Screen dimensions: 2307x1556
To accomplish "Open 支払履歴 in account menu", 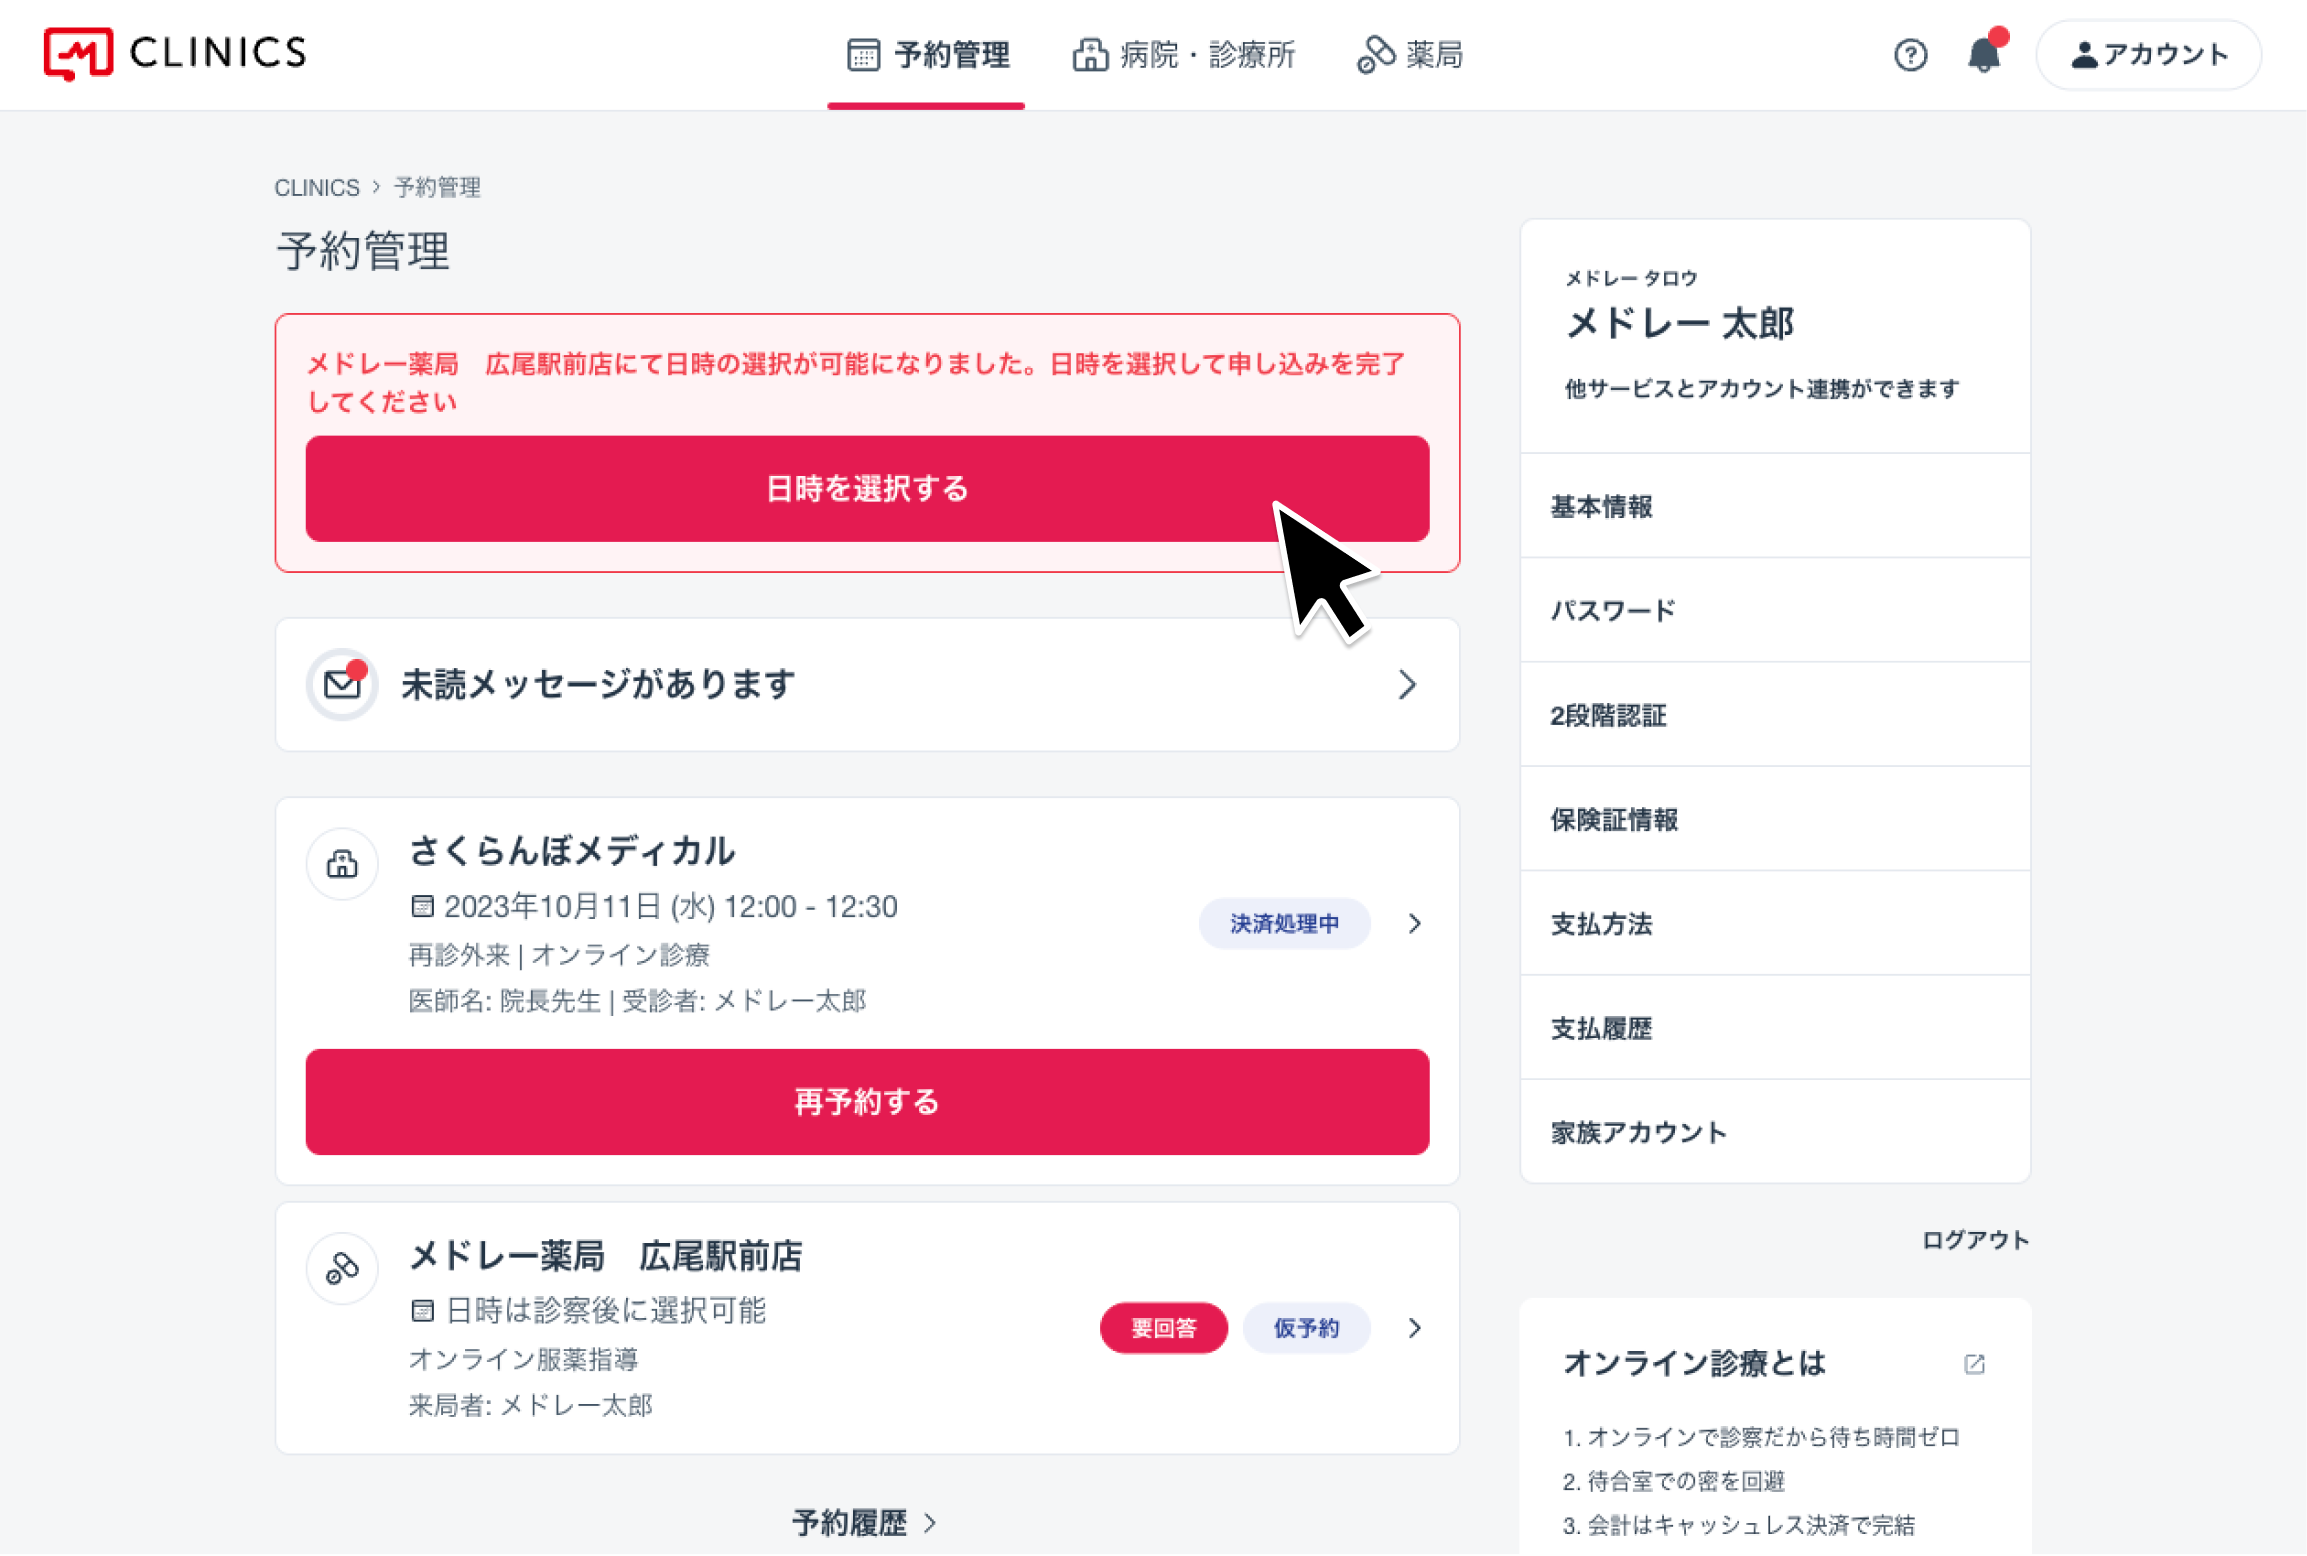I will point(1775,1028).
